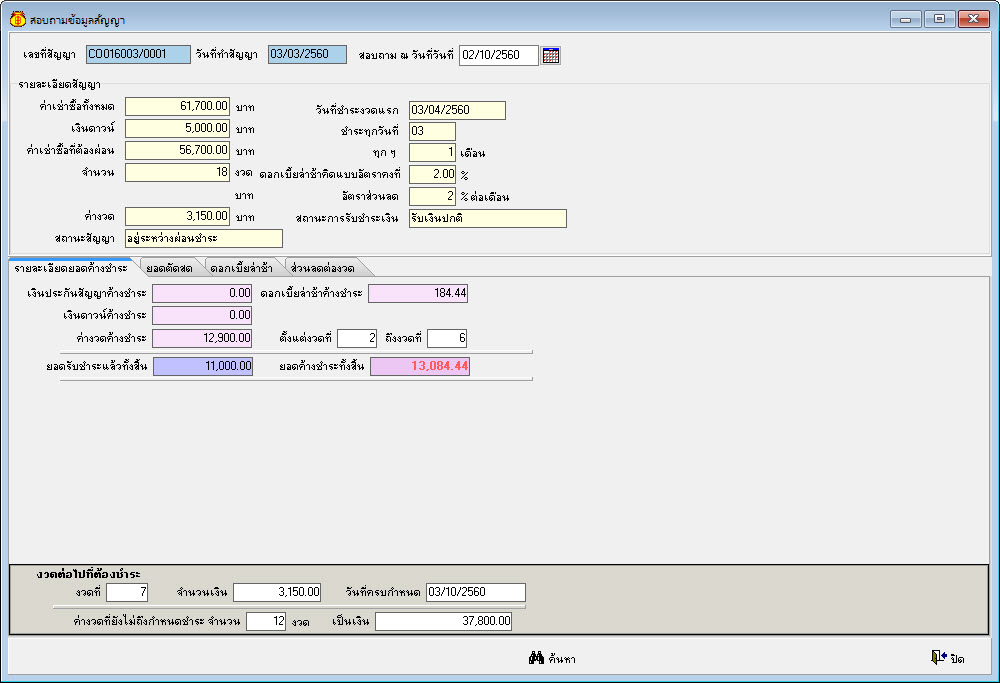Click the remaining amount field 37,800.00

point(443,621)
